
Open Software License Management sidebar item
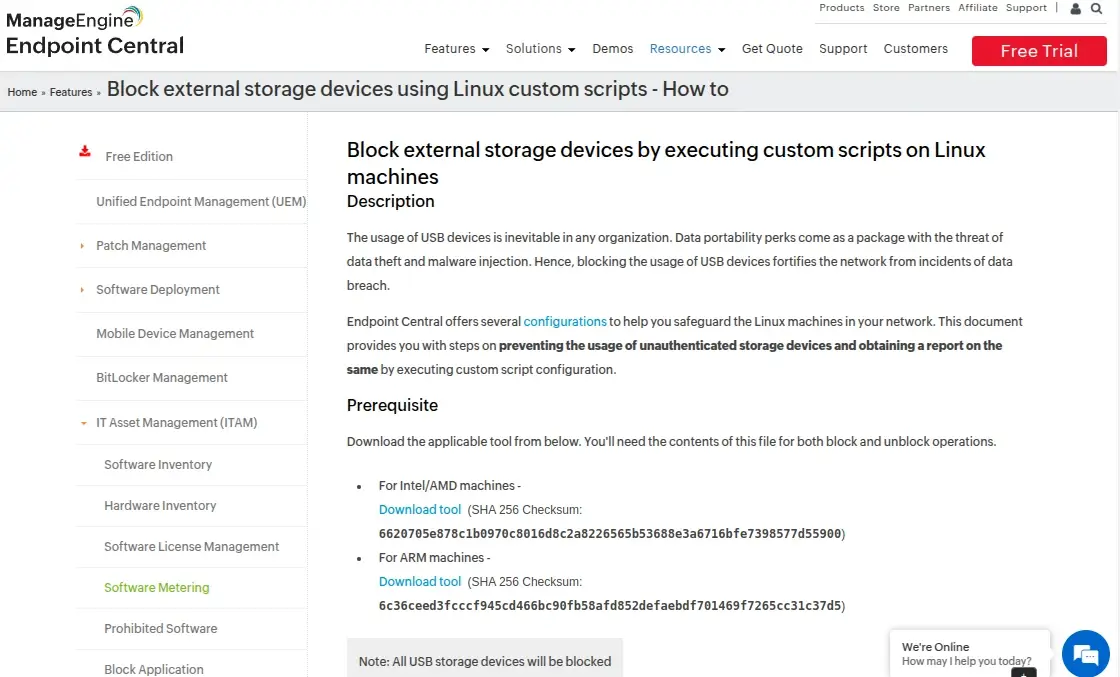pos(191,547)
